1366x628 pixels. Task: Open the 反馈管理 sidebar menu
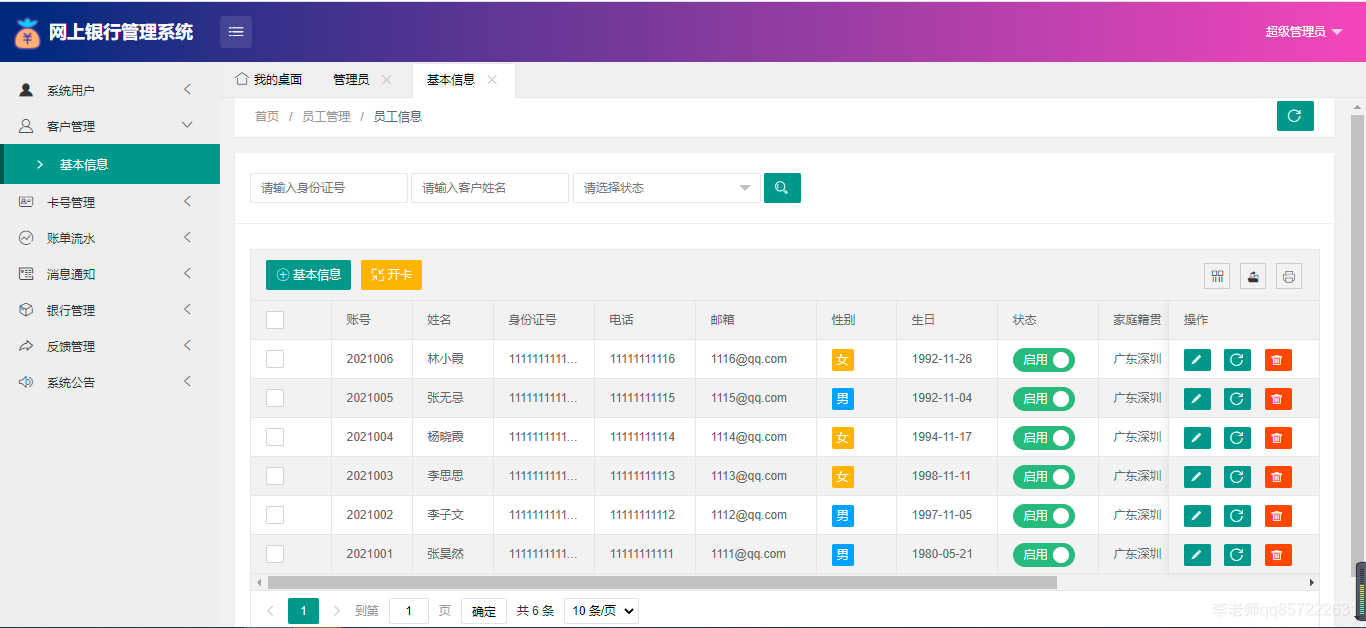110,346
